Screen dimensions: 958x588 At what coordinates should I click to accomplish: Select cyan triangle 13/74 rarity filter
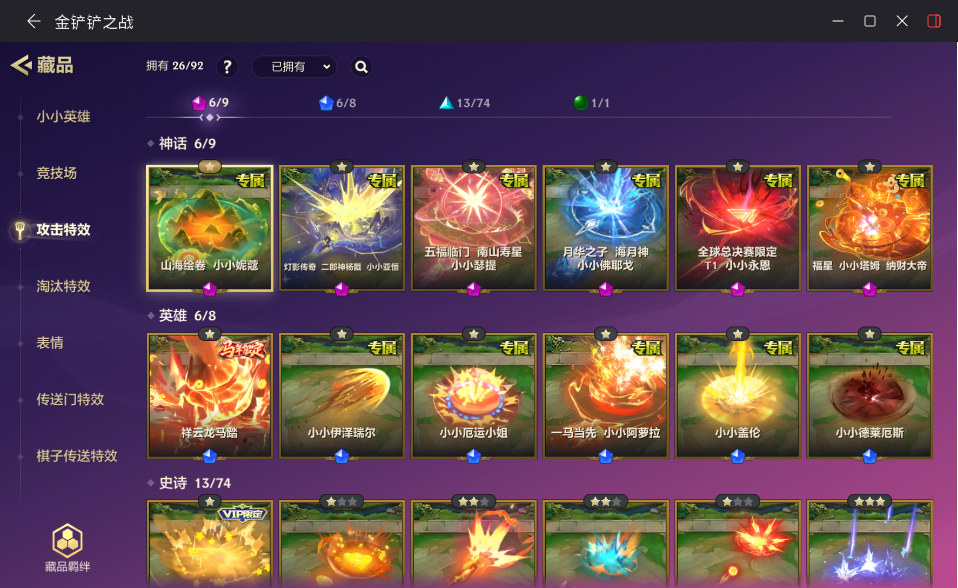click(465, 103)
